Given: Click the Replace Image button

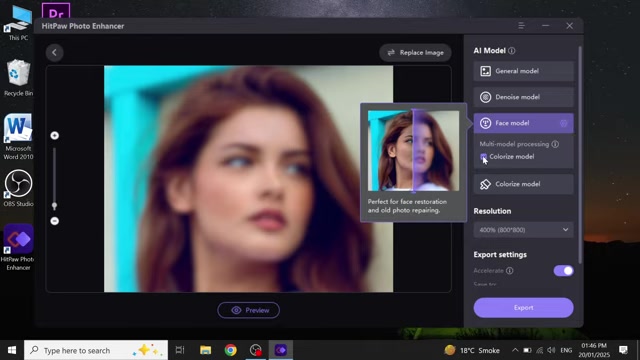Looking at the screenshot, I should [415, 53].
